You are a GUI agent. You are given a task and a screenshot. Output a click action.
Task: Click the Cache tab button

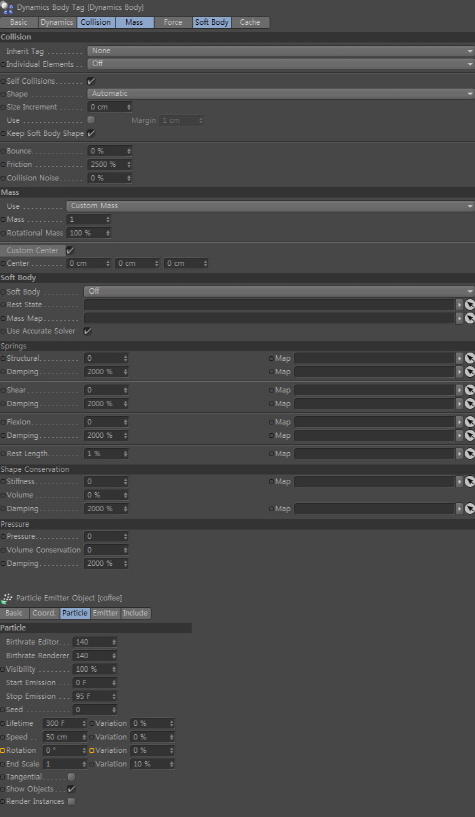pyautogui.click(x=250, y=22)
